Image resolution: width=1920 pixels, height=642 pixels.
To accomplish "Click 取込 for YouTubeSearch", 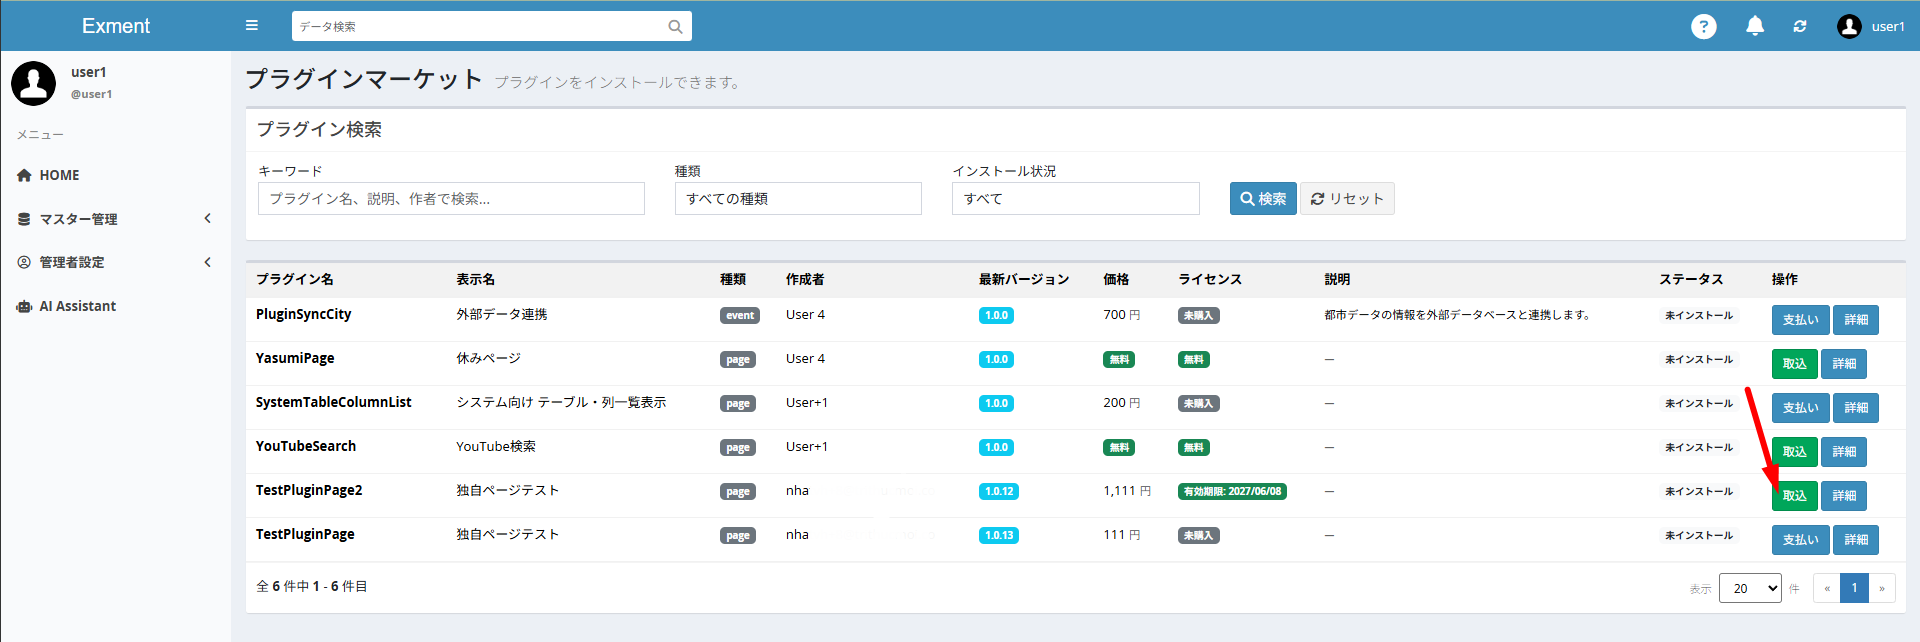I will (x=1795, y=452).
